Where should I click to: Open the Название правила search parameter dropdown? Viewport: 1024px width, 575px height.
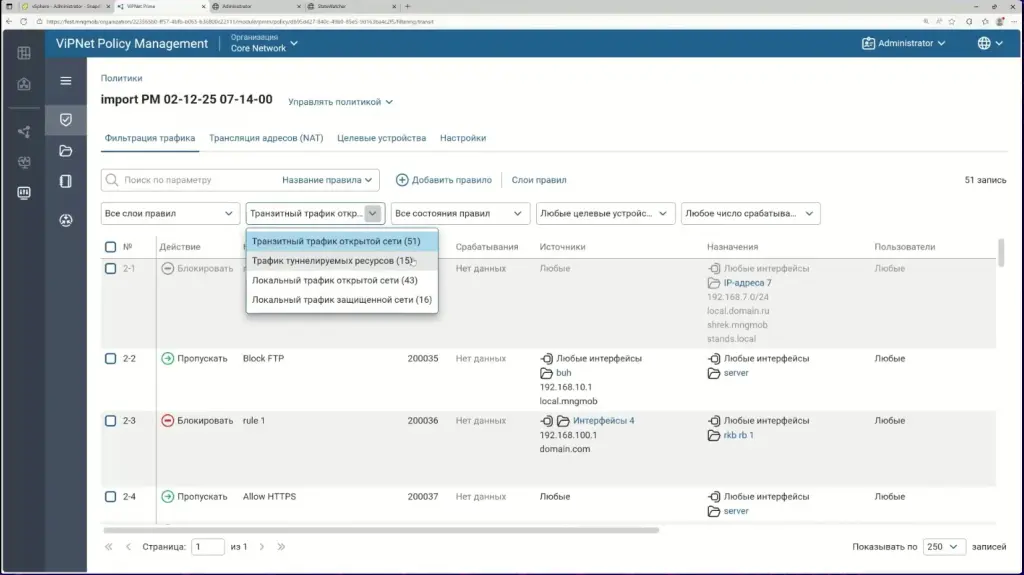pyautogui.click(x=327, y=180)
